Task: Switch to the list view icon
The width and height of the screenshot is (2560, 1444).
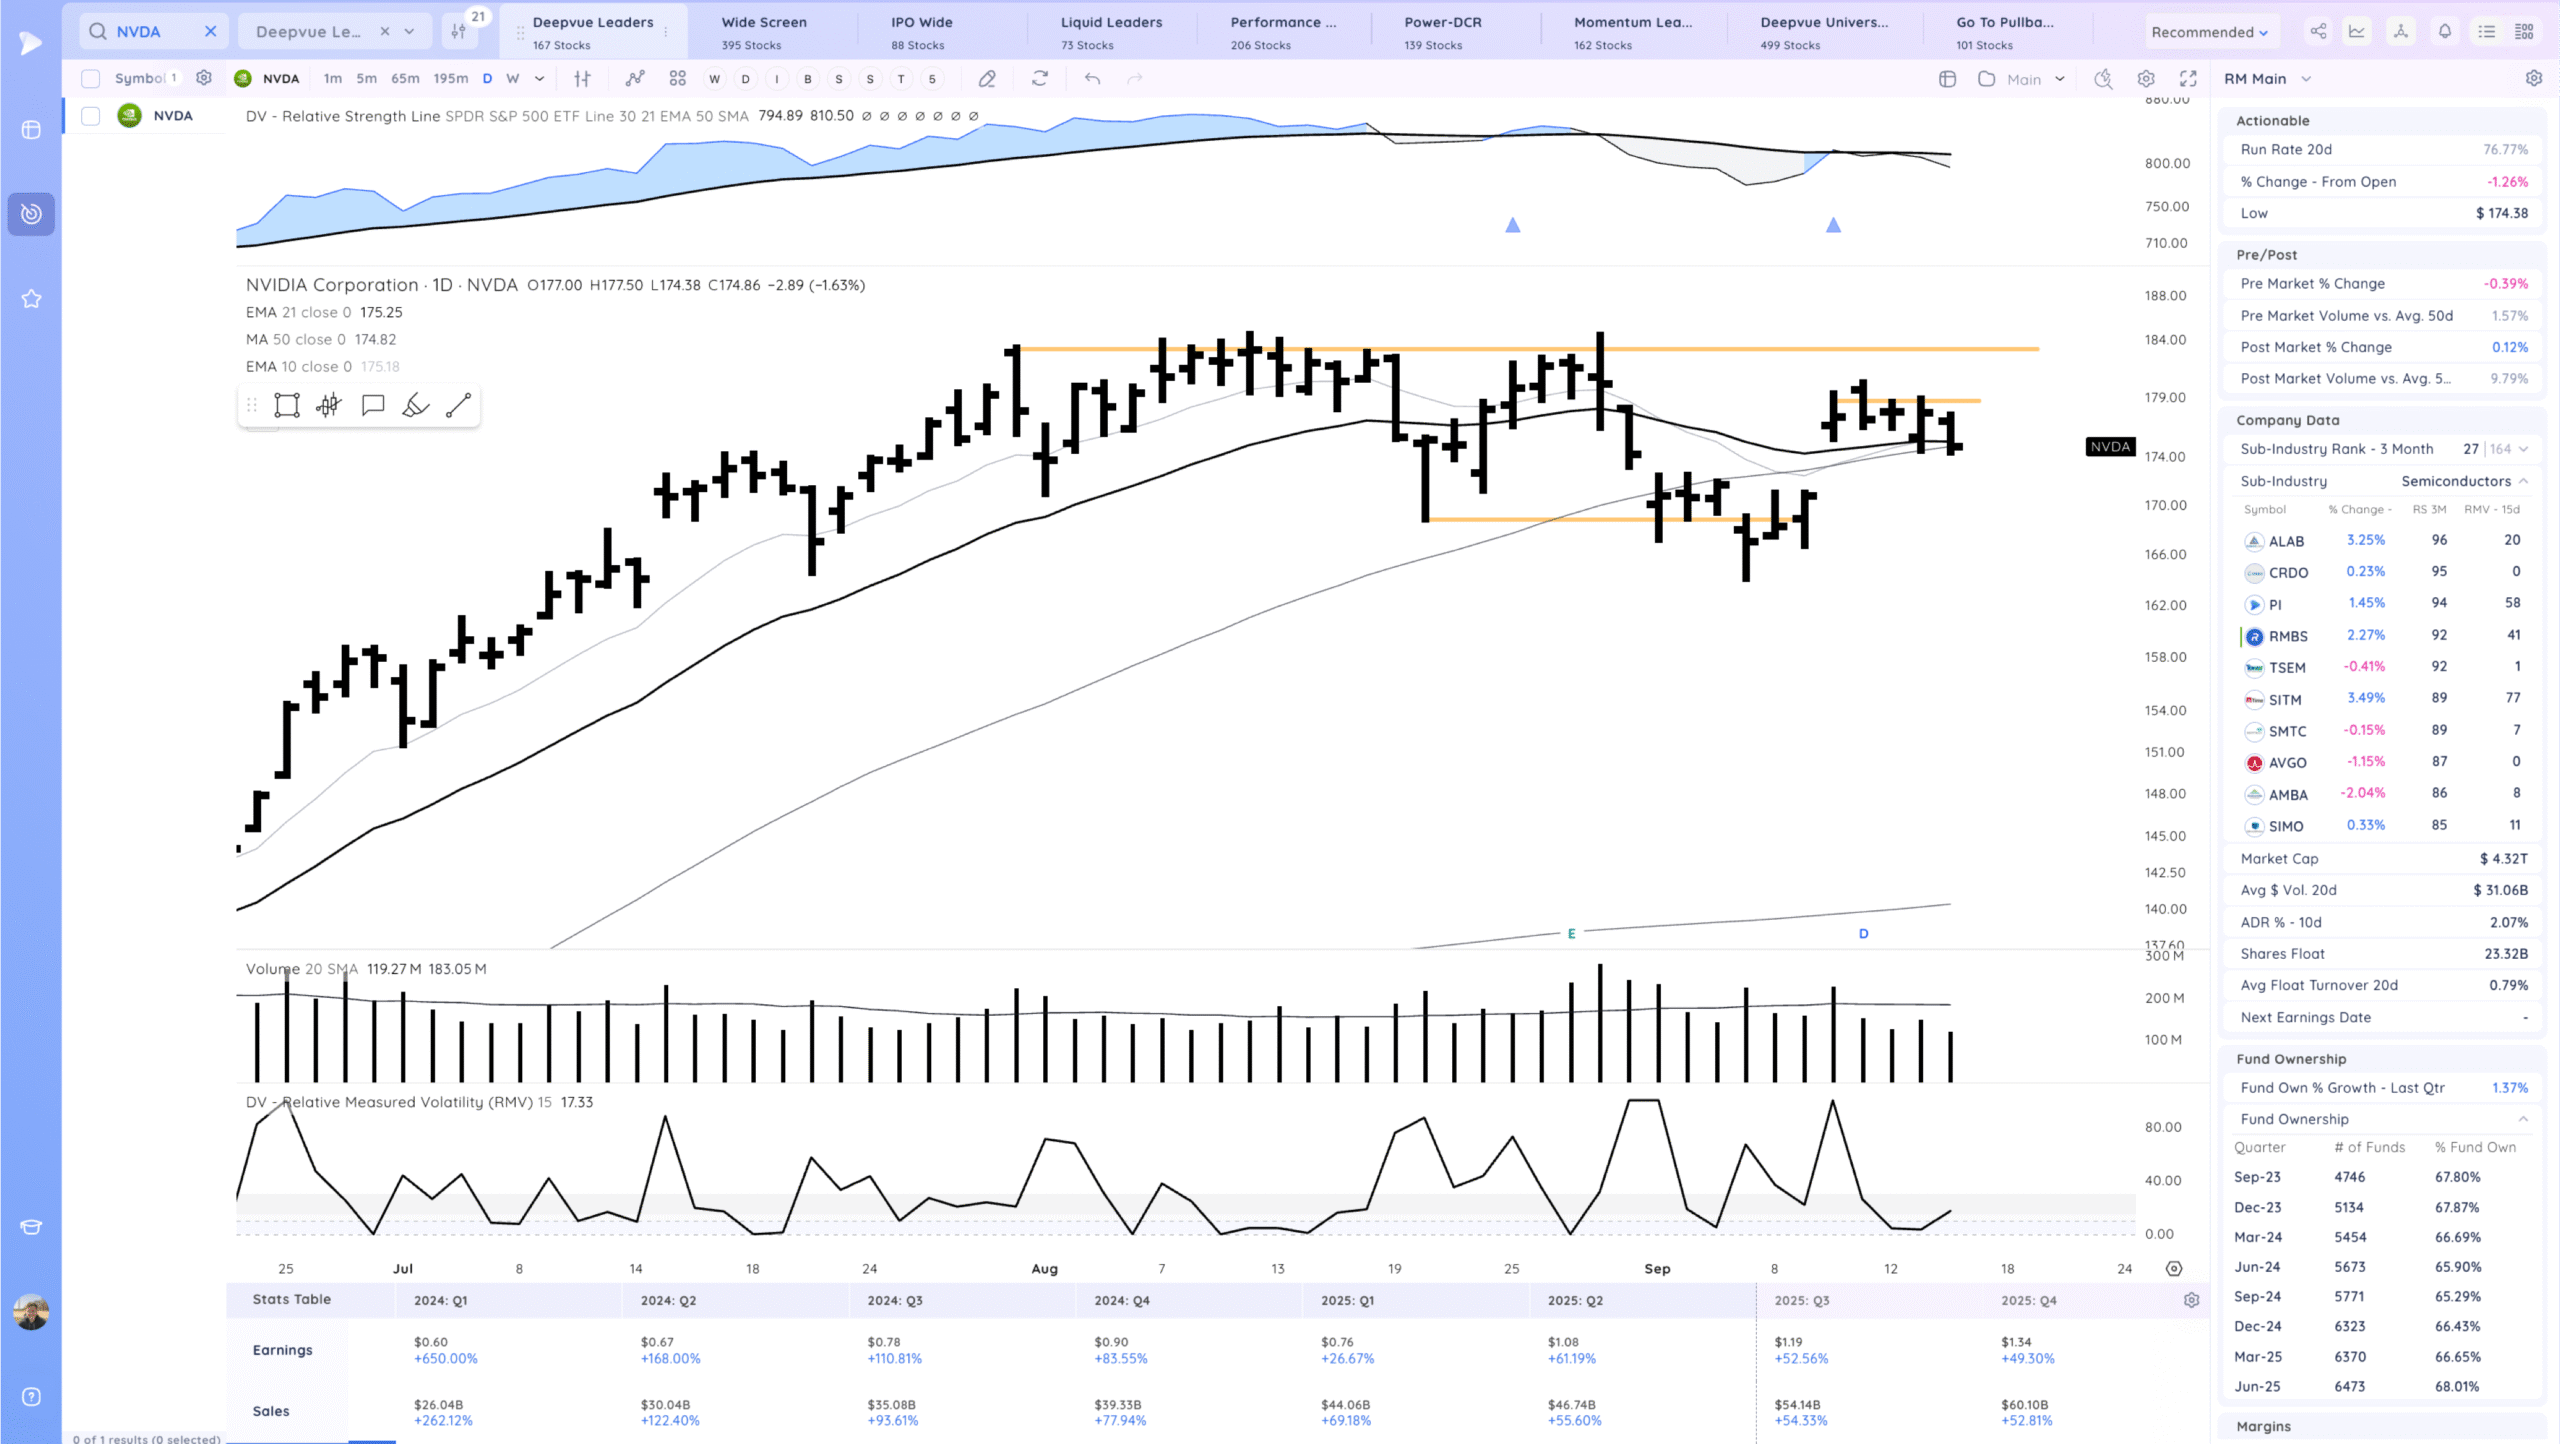Action: pos(2486,31)
